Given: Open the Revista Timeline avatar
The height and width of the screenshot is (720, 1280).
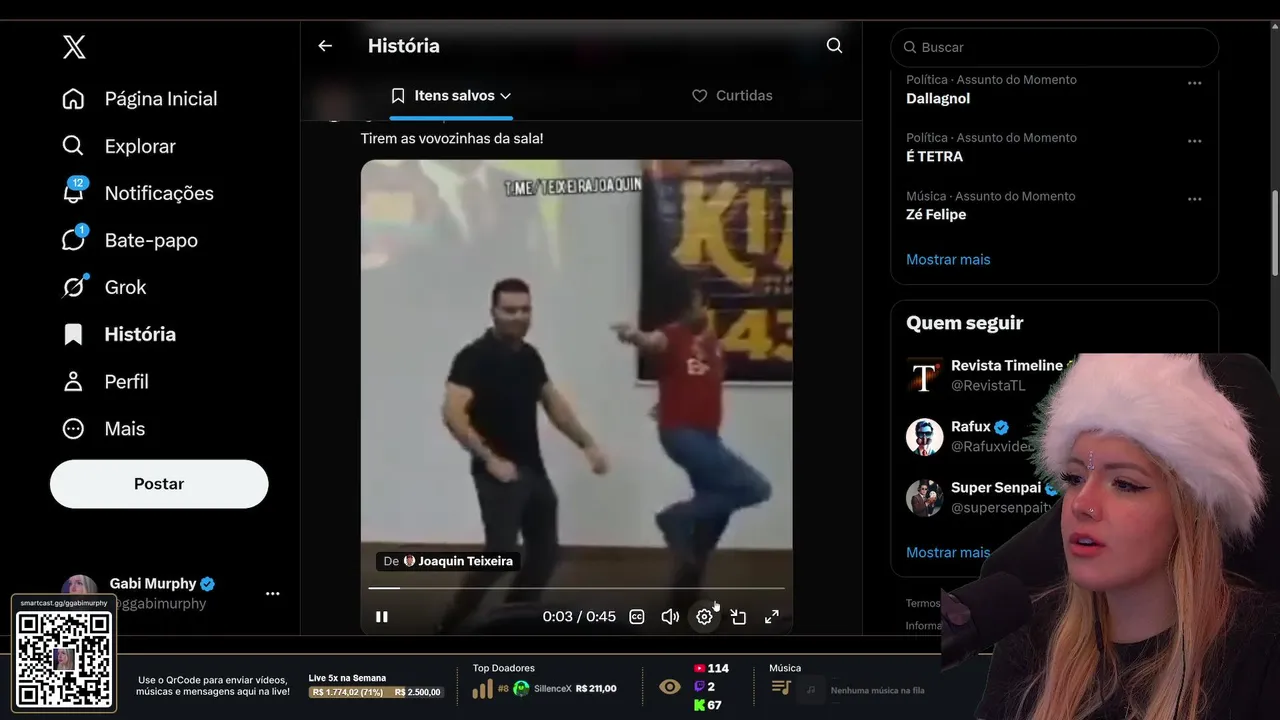Looking at the screenshot, I should tap(925, 376).
